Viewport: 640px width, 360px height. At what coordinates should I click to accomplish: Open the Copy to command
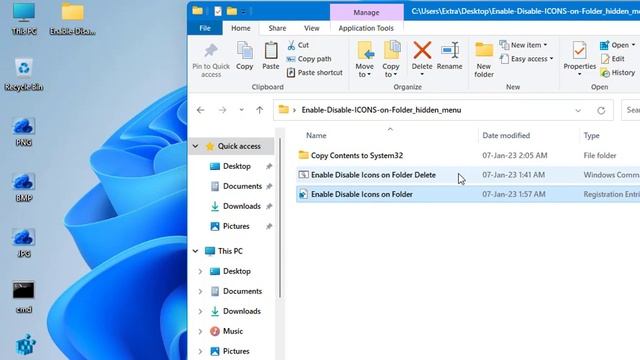(391, 59)
